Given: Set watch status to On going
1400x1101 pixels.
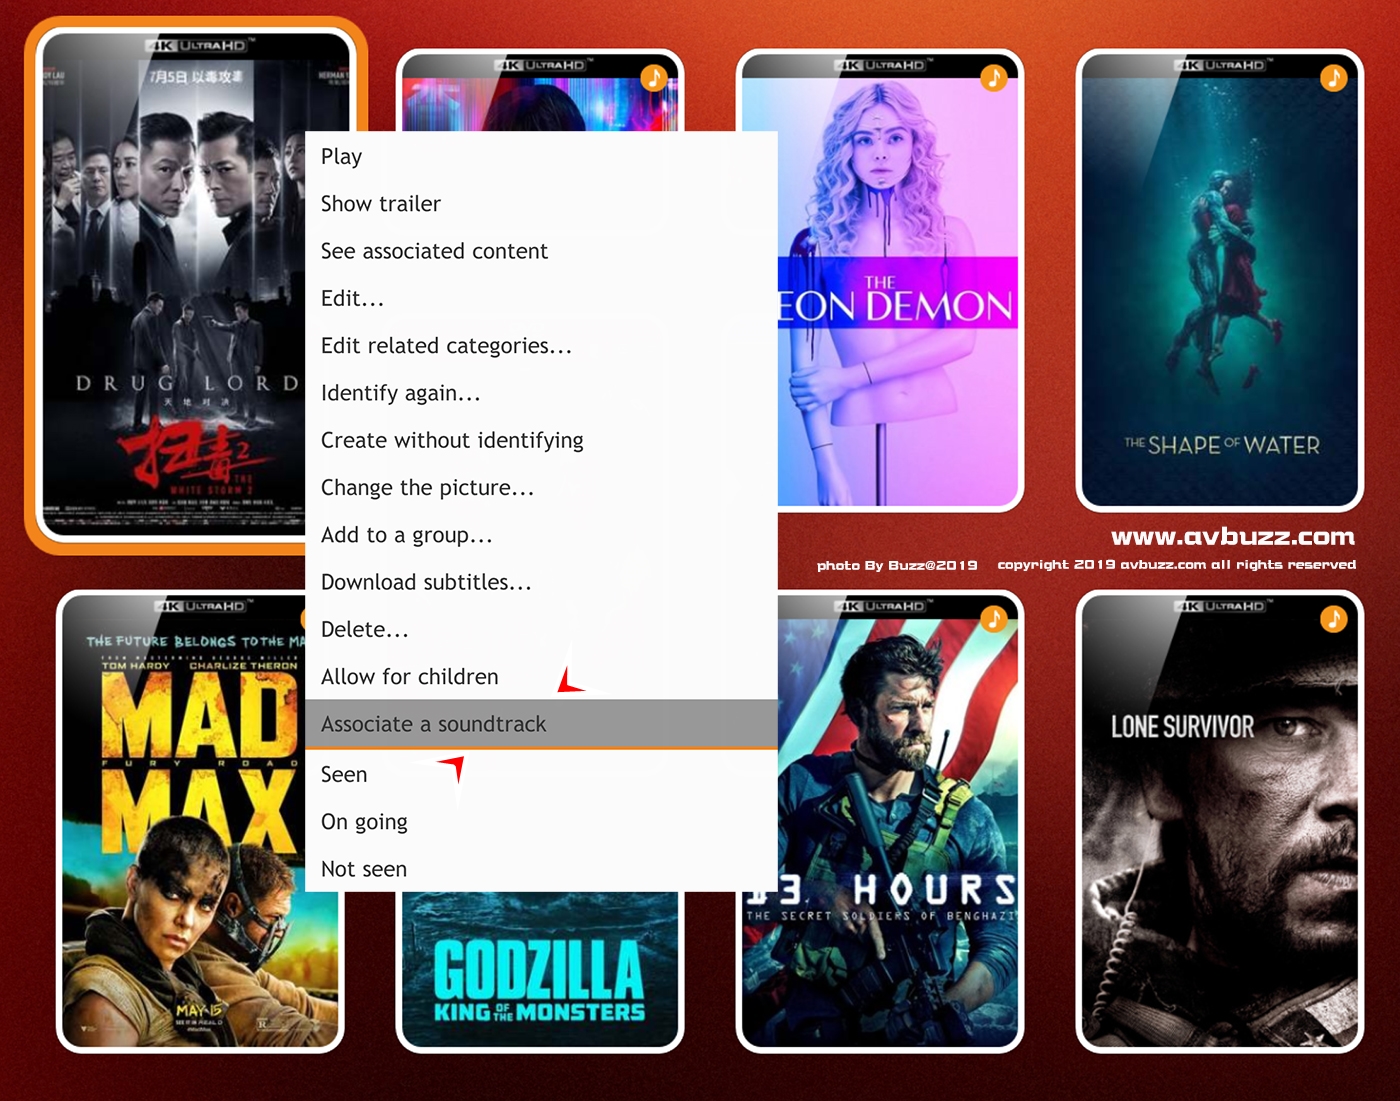Looking at the screenshot, I should [364, 822].
